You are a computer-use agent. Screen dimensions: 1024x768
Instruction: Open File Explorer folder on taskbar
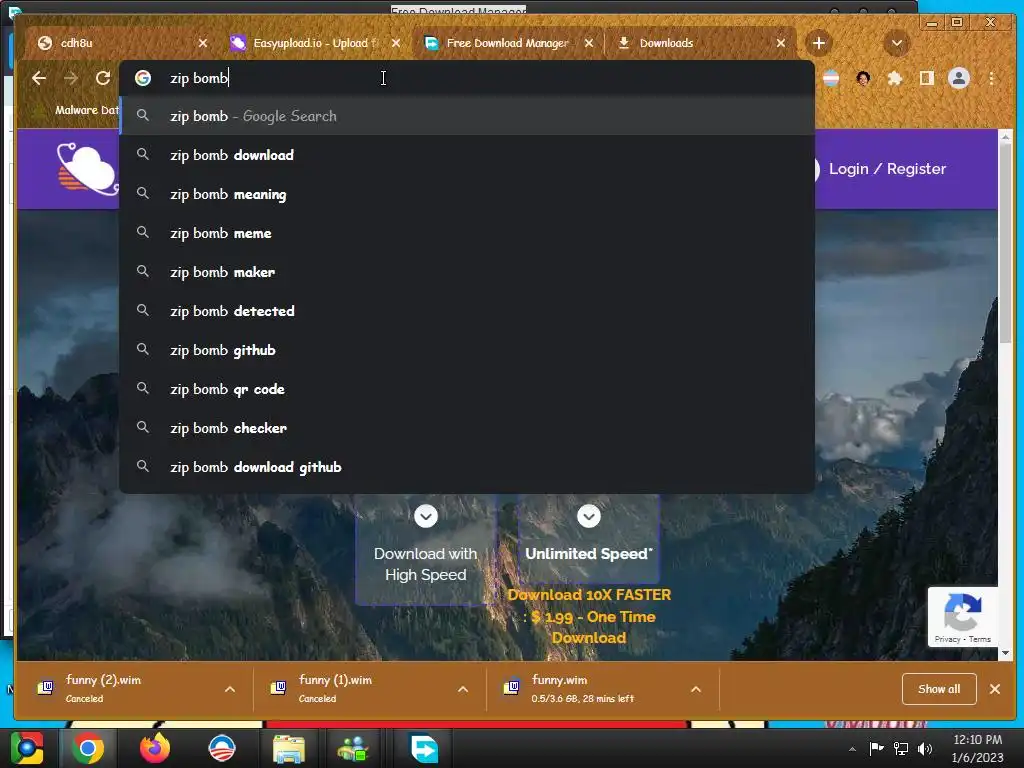(x=289, y=748)
